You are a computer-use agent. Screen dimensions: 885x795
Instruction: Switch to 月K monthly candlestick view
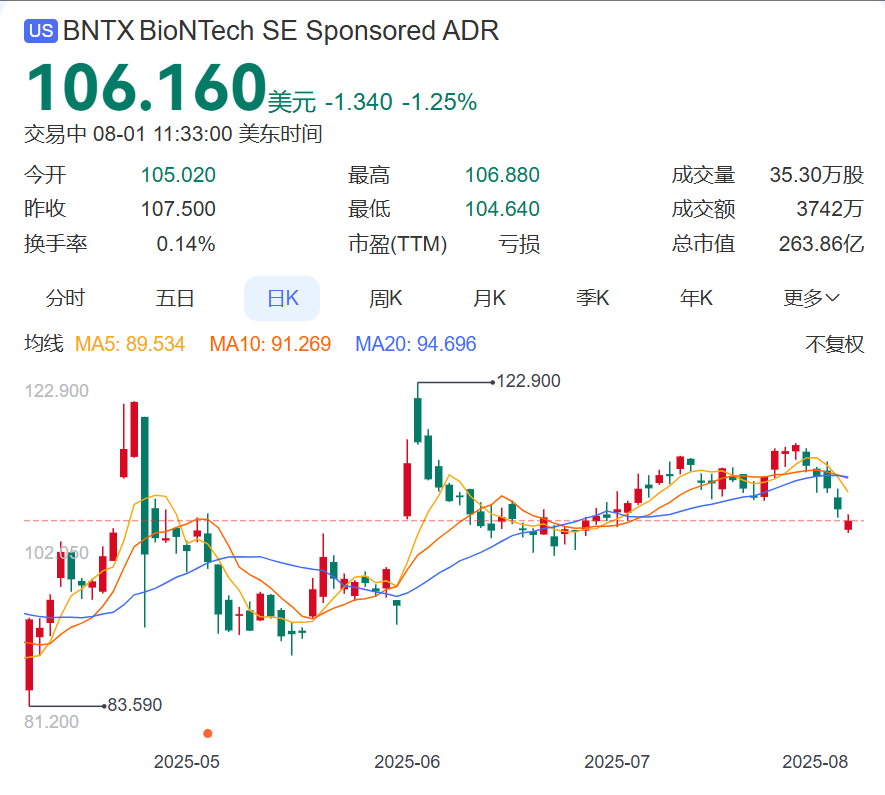point(489,298)
